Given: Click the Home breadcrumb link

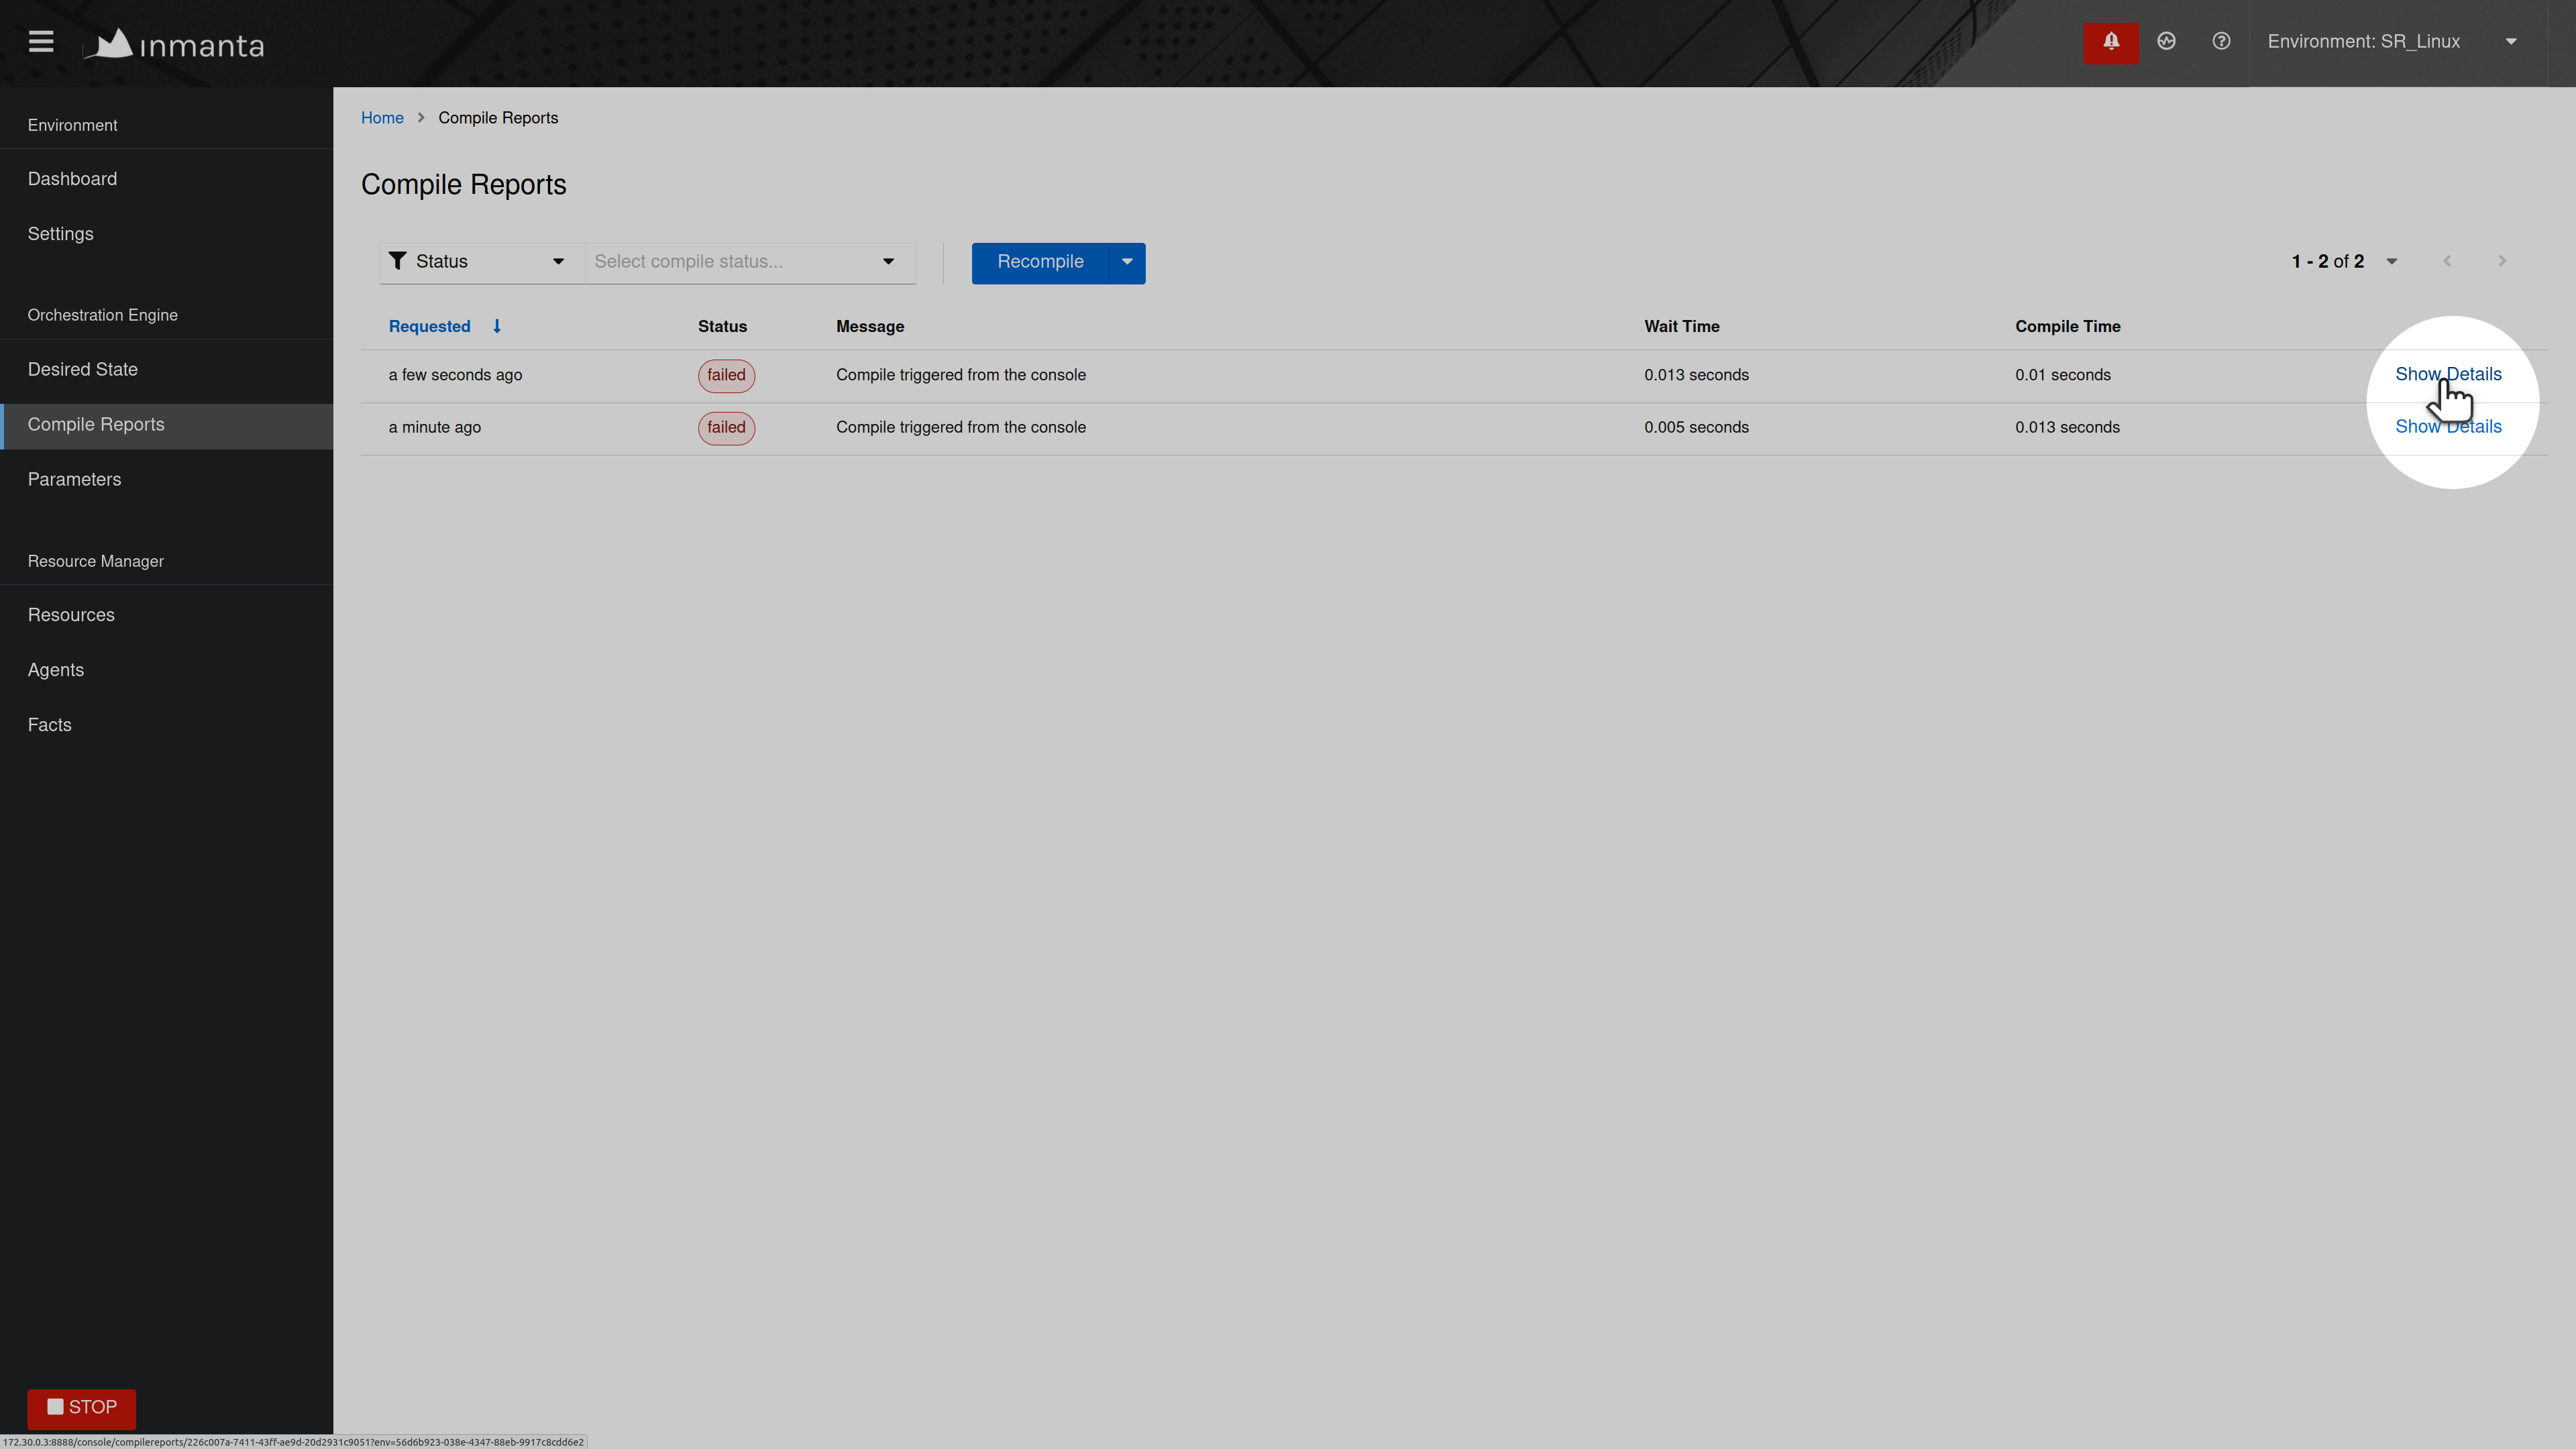Looking at the screenshot, I should 382,118.
